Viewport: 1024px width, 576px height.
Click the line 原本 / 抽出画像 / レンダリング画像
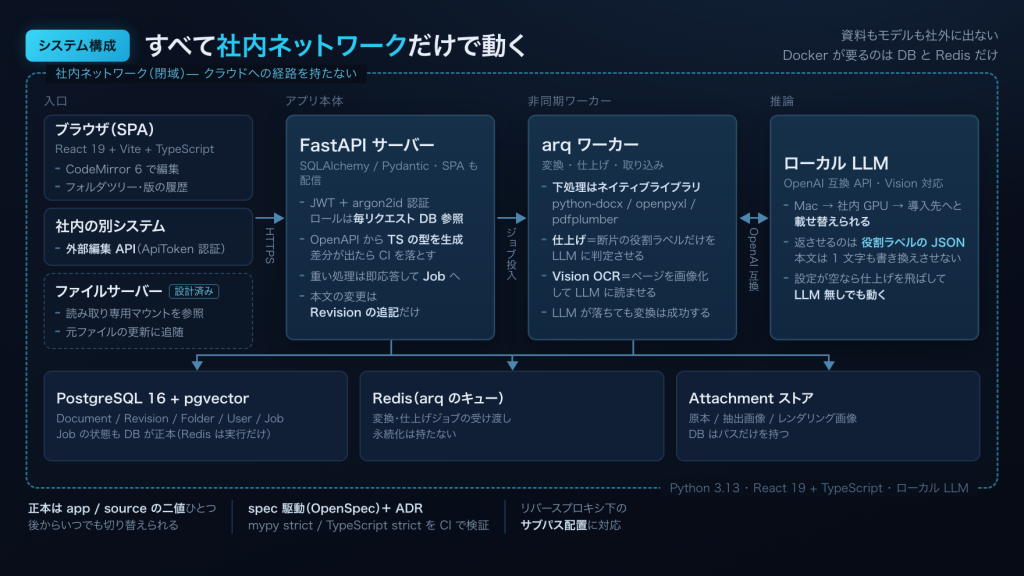[773, 419]
